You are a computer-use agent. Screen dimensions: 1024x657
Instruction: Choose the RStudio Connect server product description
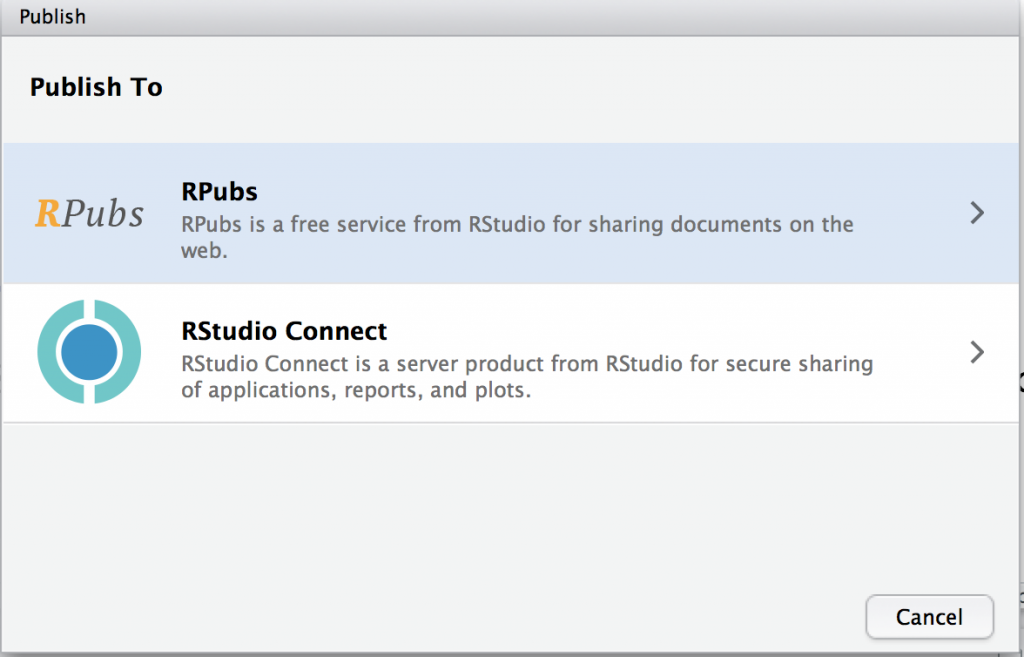527,363
